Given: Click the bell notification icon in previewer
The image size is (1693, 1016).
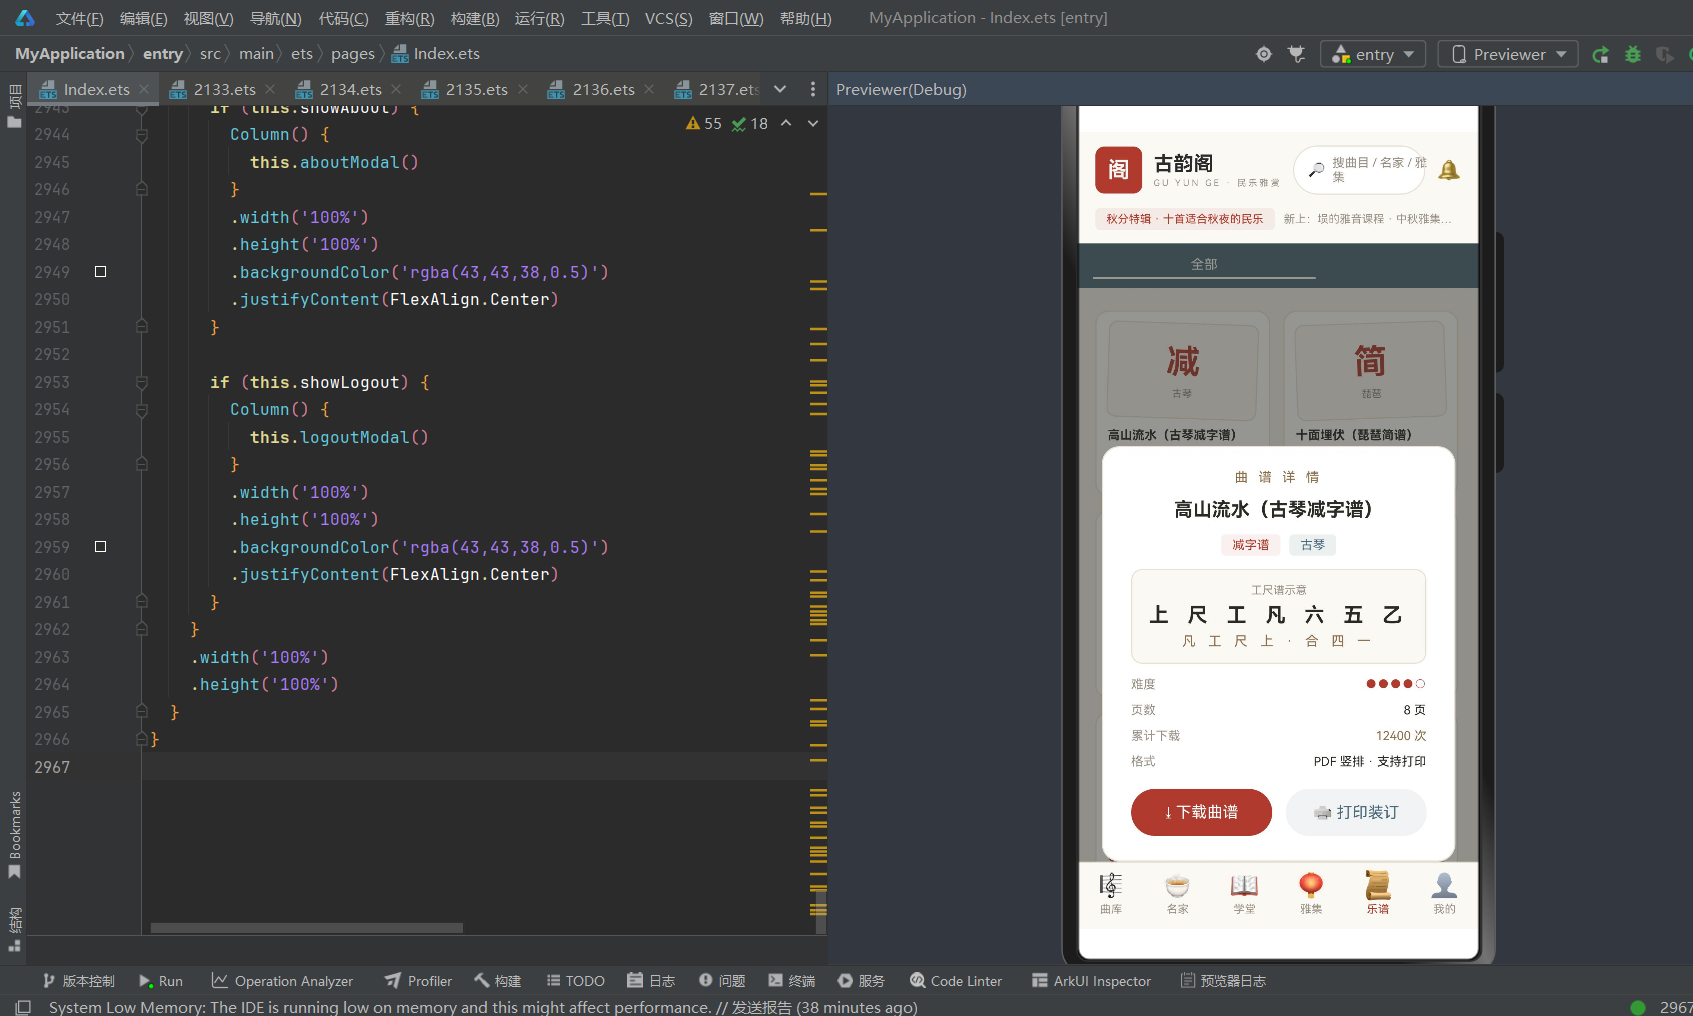Looking at the screenshot, I should (x=1449, y=170).
